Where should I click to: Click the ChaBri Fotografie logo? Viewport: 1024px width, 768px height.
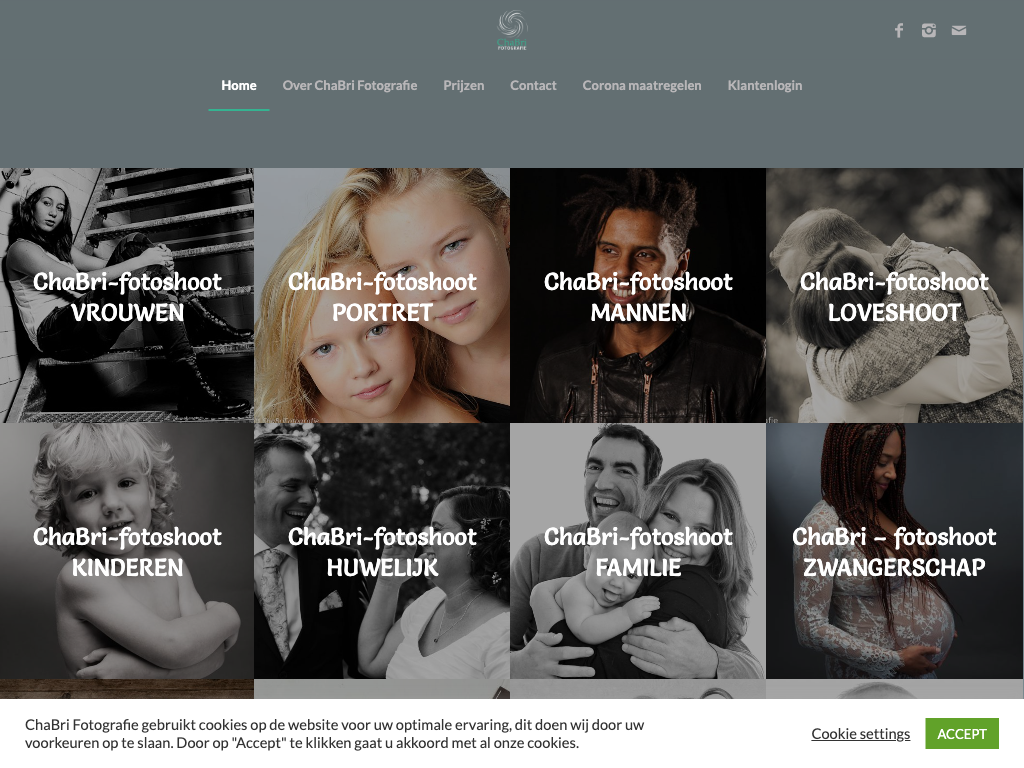coord(512,30)
